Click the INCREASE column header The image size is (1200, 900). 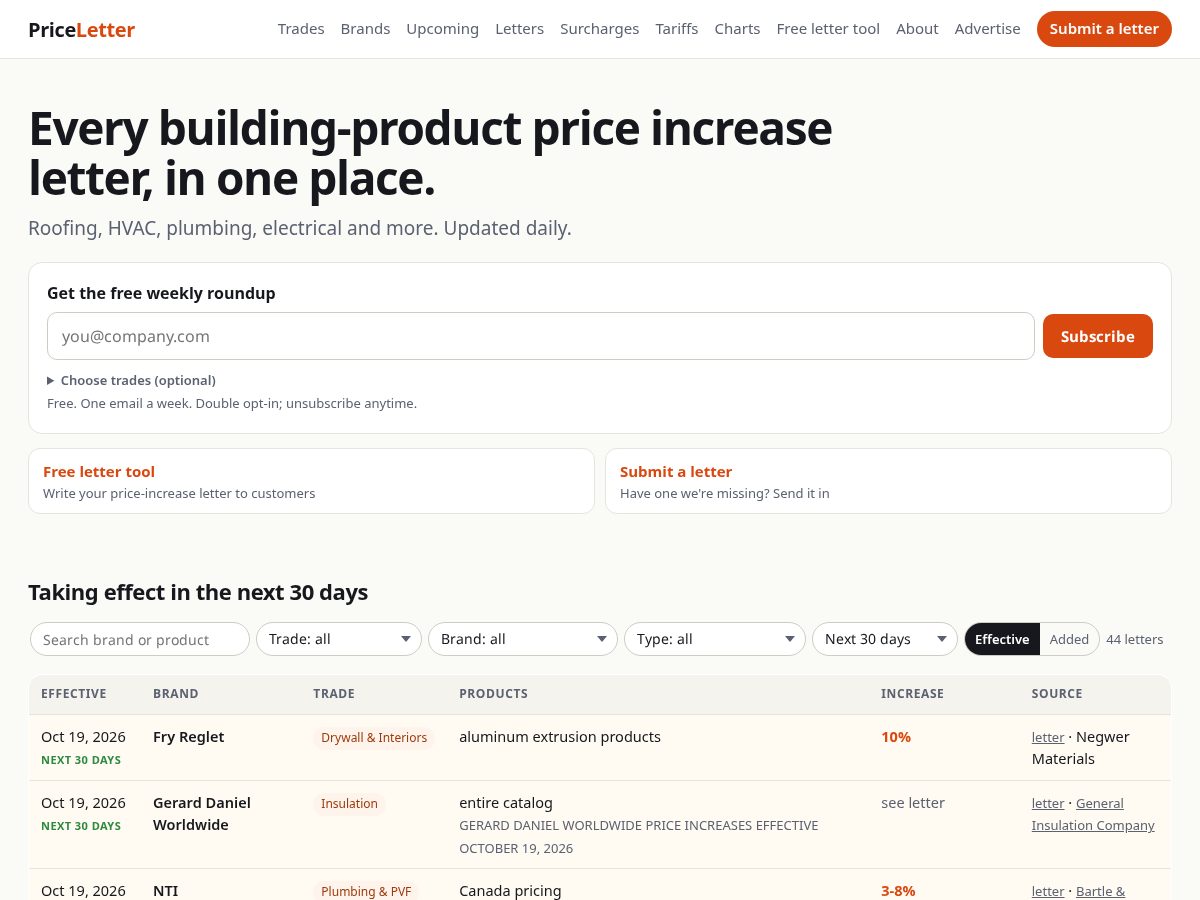(x=912, y=693)
